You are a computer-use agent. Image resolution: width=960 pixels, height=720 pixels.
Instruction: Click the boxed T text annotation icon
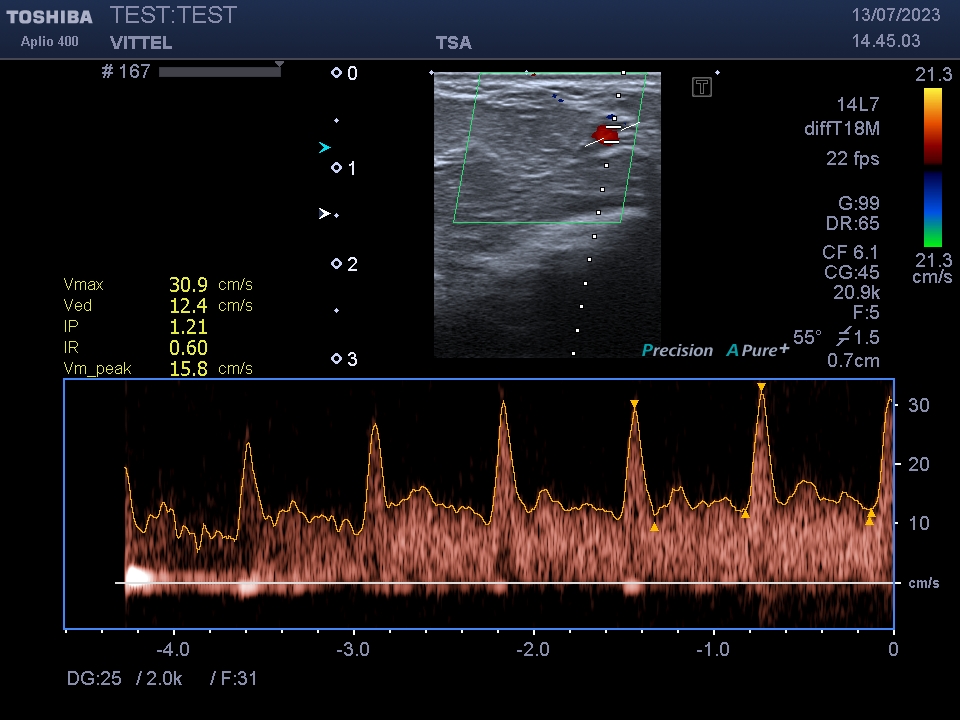click(702, 87)
